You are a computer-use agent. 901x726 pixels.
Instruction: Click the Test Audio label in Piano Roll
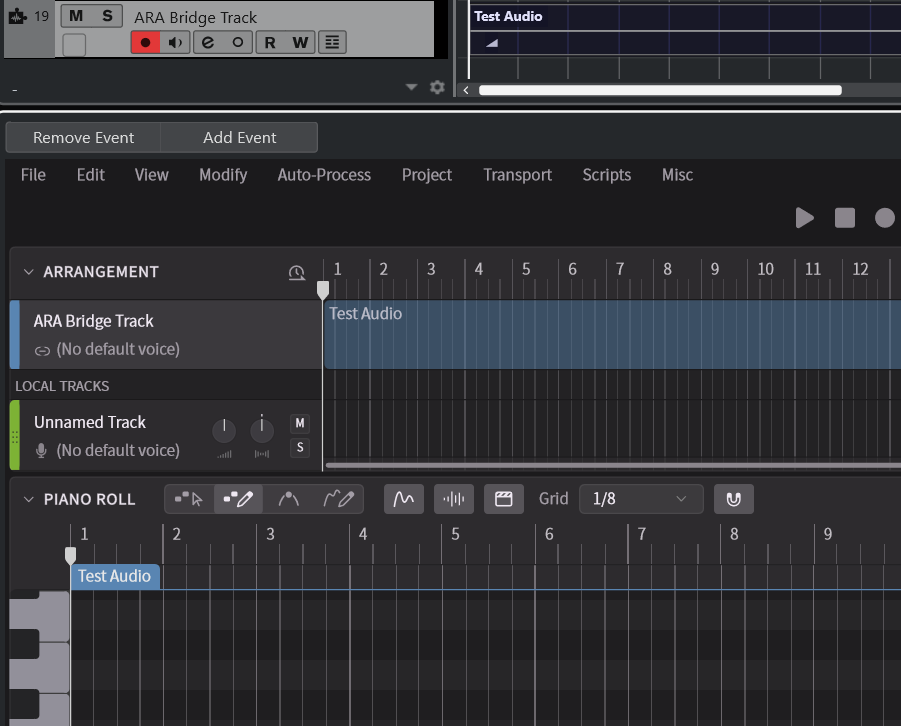point(114,576)
